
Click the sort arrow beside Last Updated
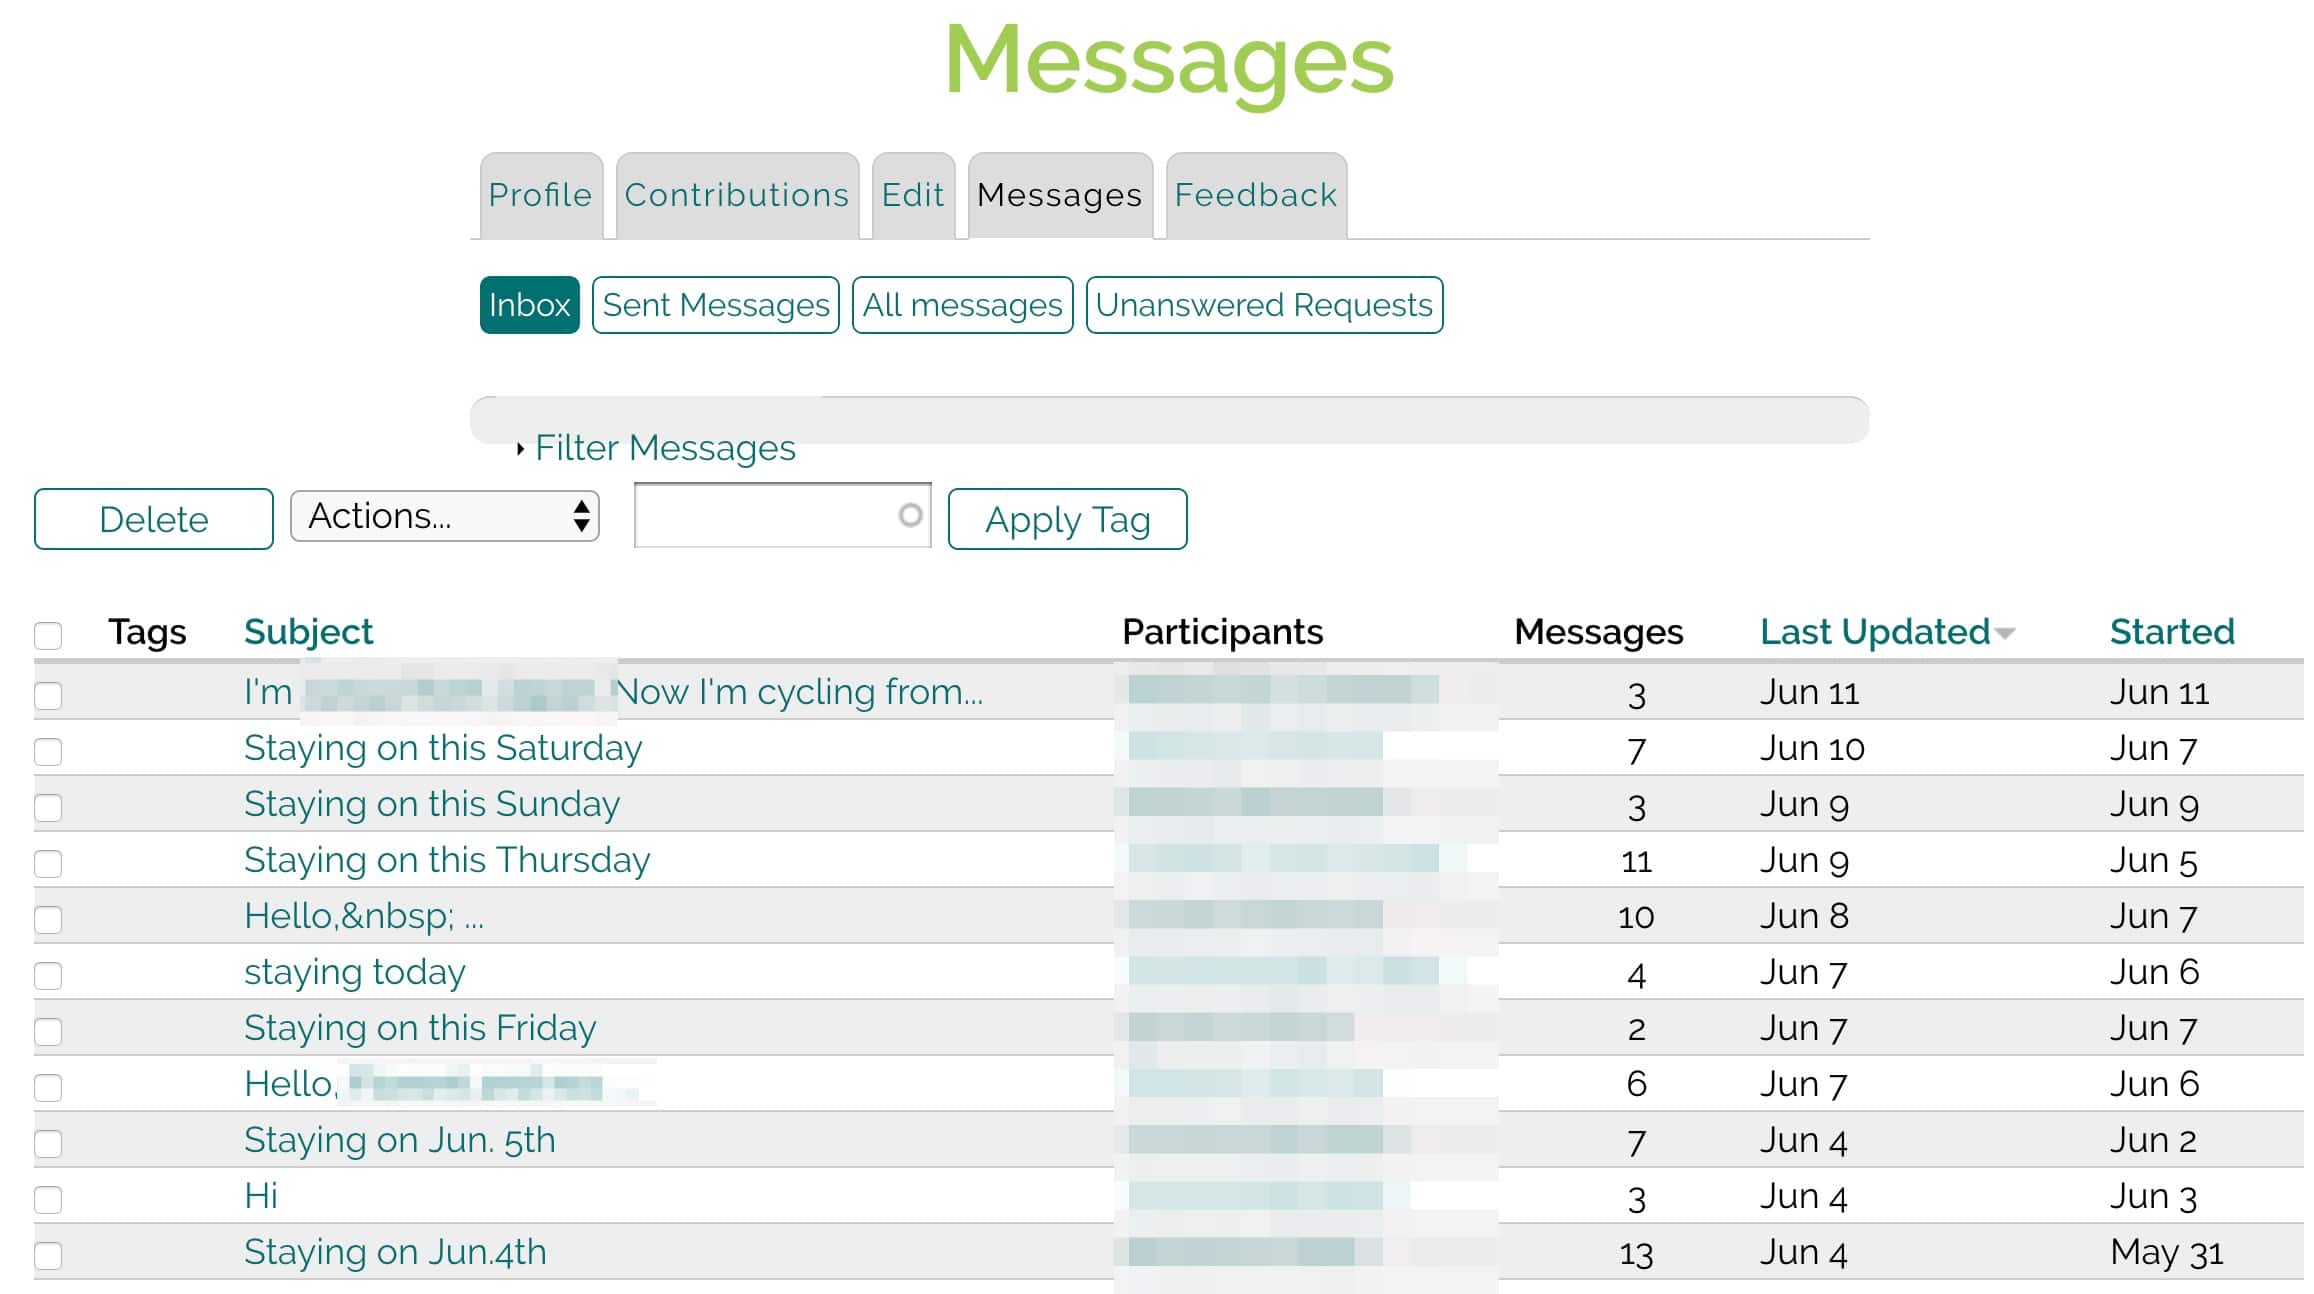point(2004,634)
